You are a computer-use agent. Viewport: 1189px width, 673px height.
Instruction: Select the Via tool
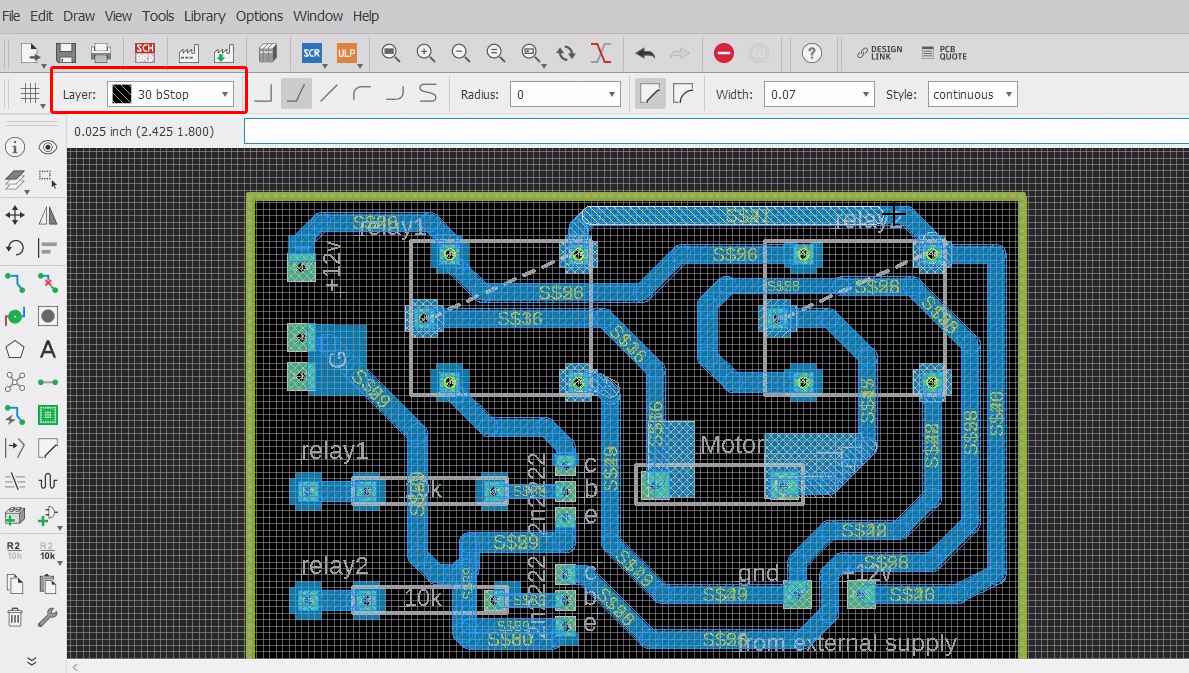(x=15, y=316)
